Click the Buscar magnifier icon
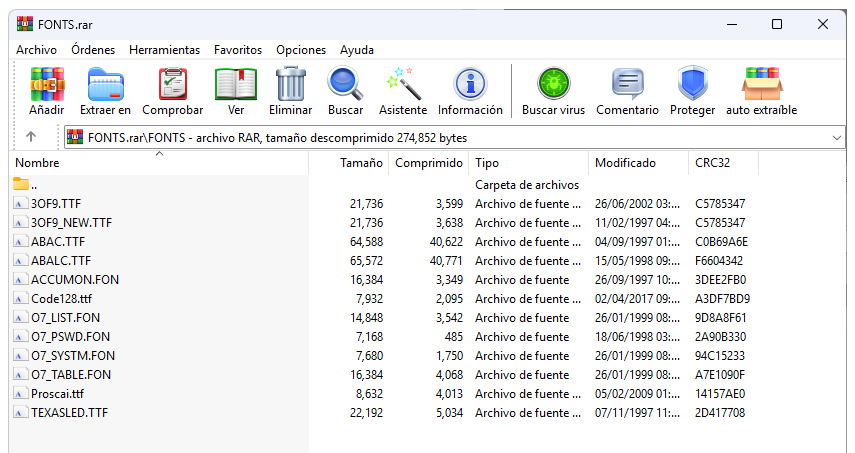 coord(345,84)
